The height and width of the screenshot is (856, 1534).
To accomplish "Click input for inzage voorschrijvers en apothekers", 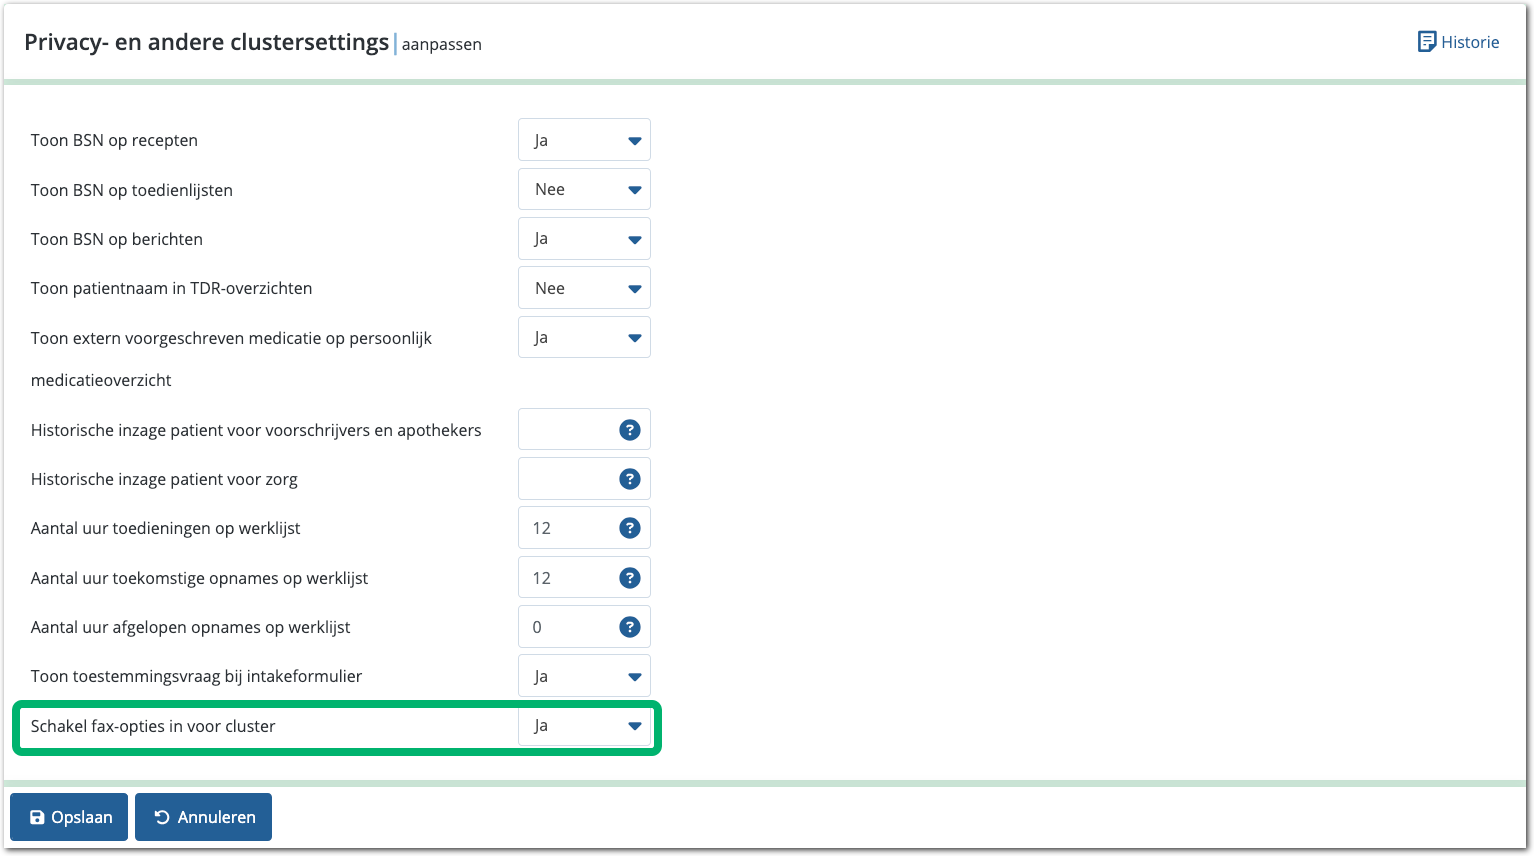I will click(x=566, y=430).
